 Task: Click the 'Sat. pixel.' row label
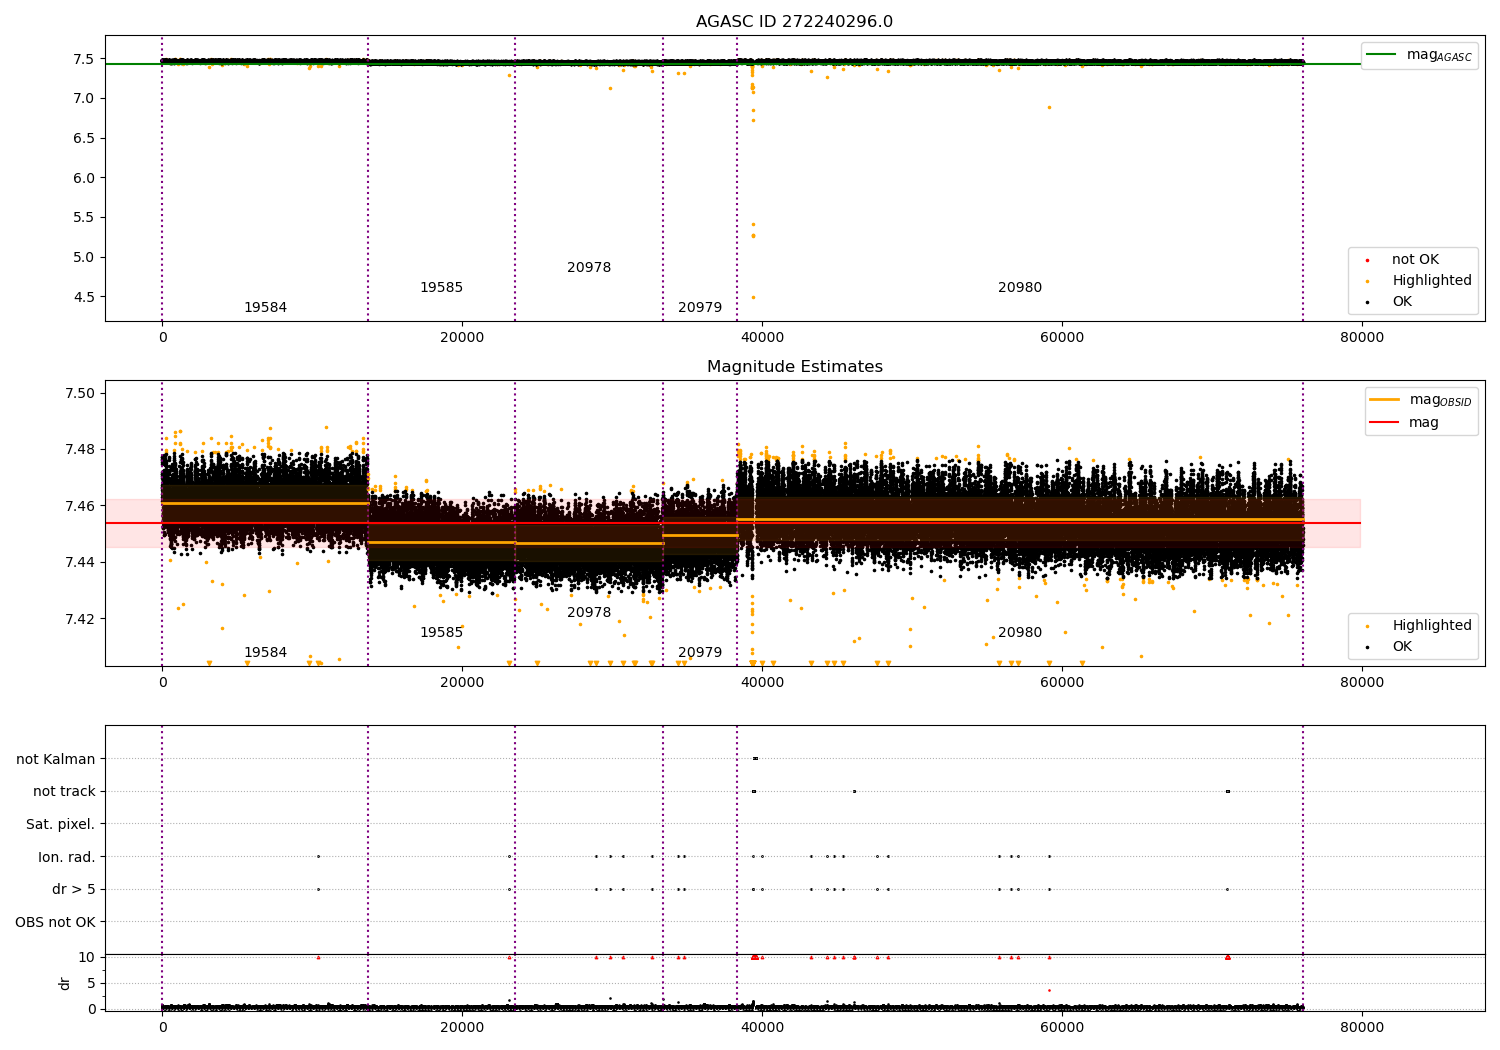click(61, 824)
